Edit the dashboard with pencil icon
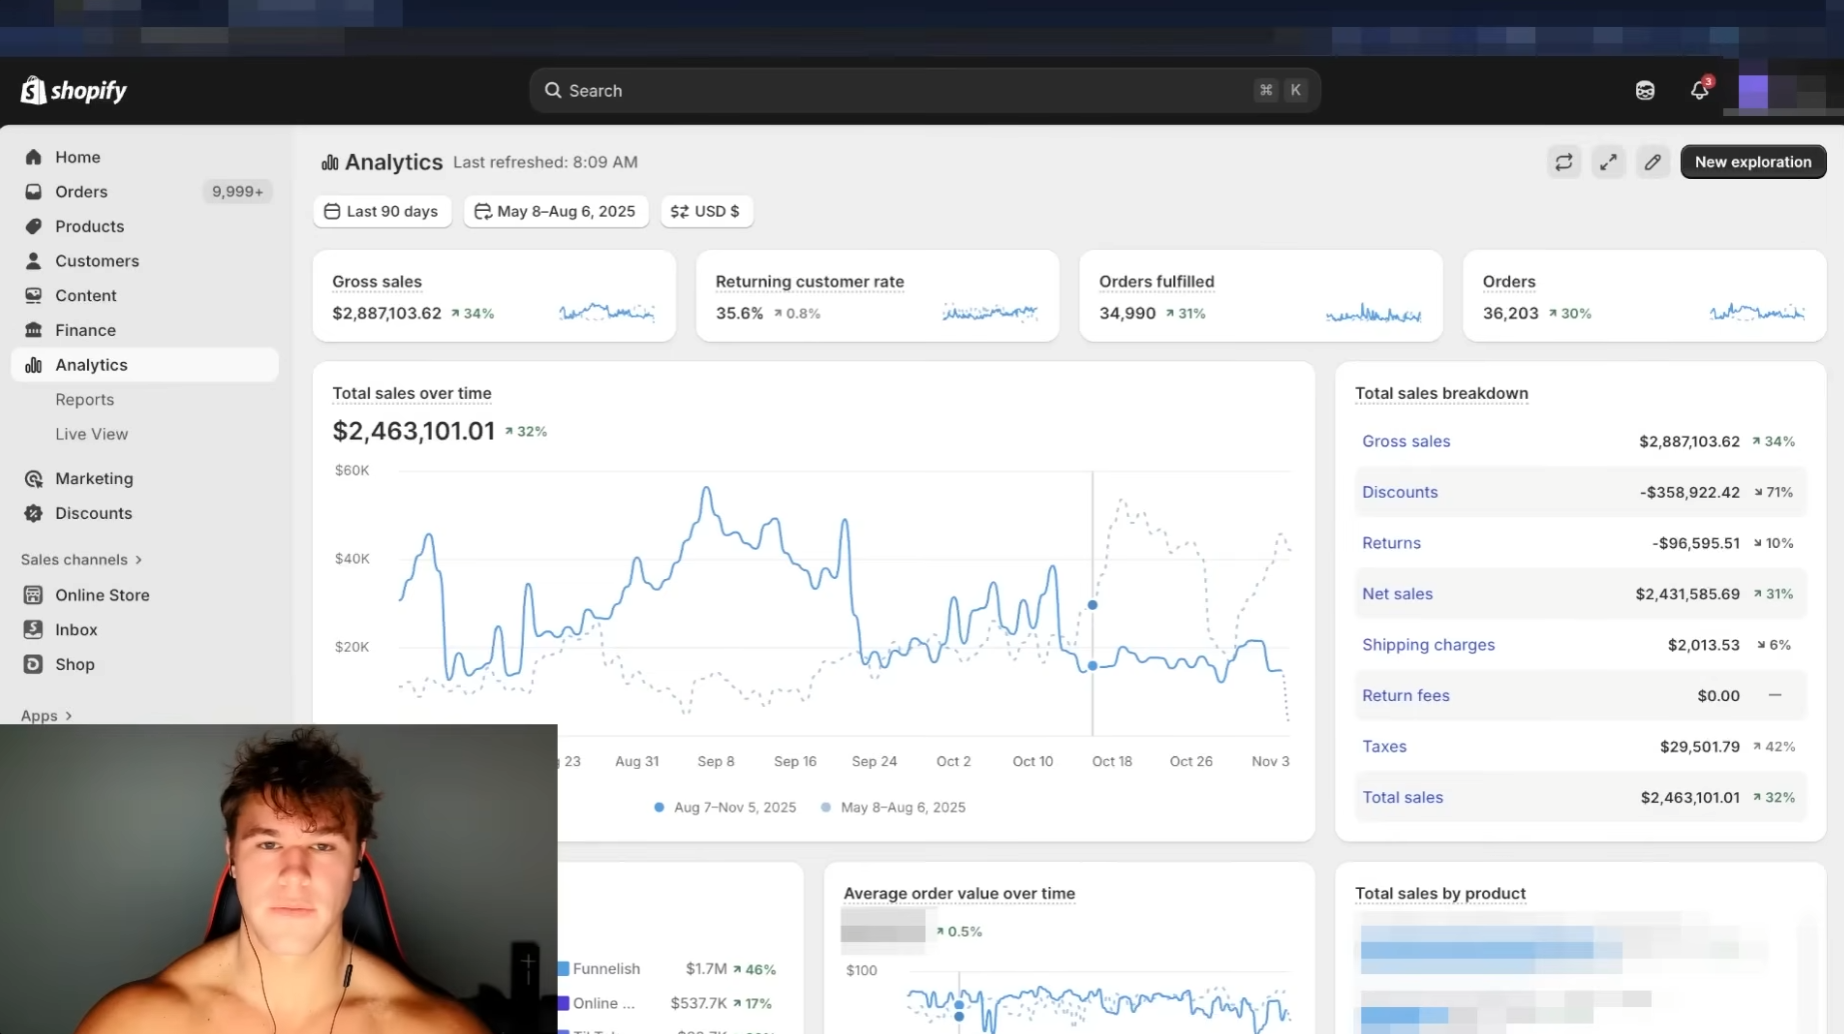The width and height of the screenshot is (1844, 1034). (1653, 162)
